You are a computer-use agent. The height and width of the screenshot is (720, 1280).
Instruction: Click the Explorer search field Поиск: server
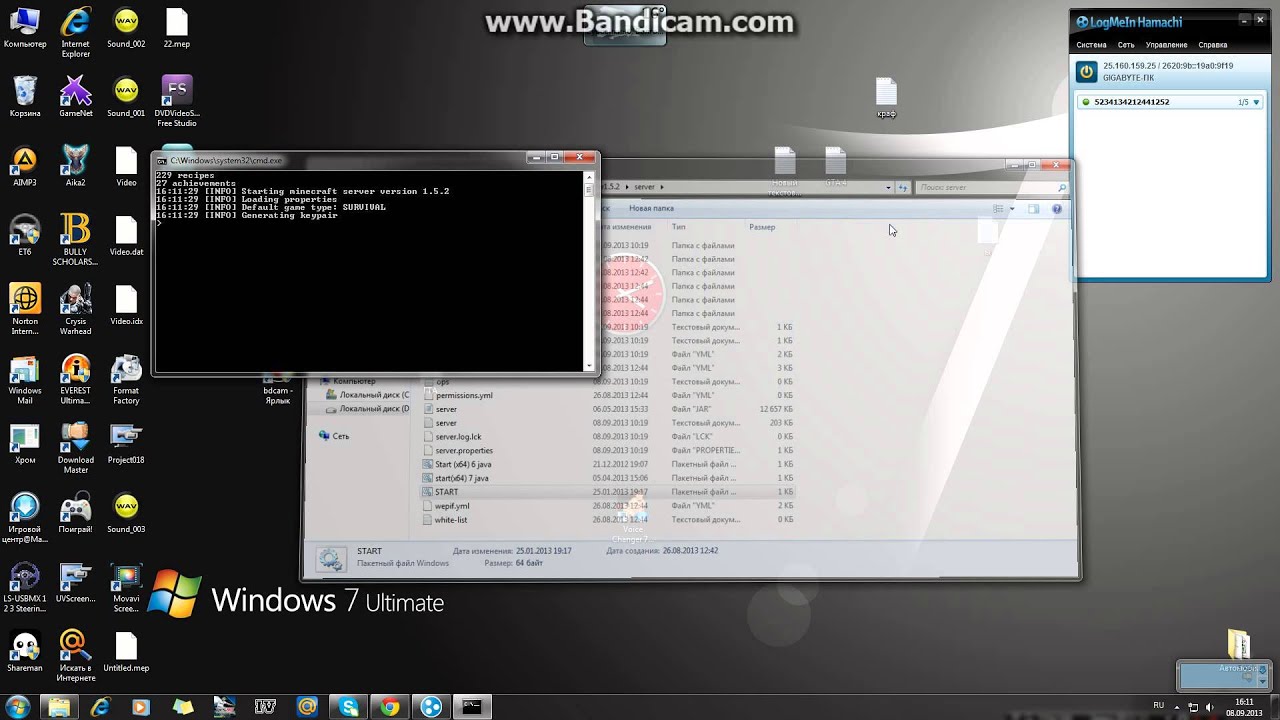pos(990,187)
